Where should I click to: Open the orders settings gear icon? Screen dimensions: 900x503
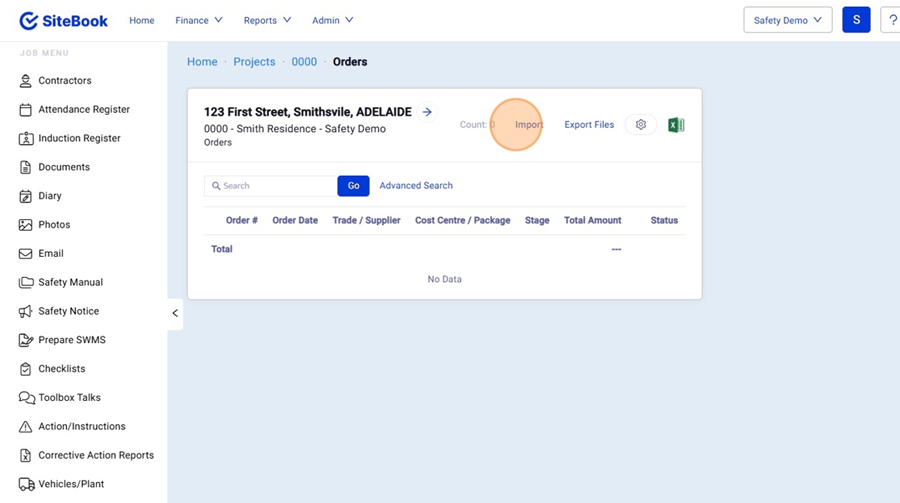tap(641, 125)
